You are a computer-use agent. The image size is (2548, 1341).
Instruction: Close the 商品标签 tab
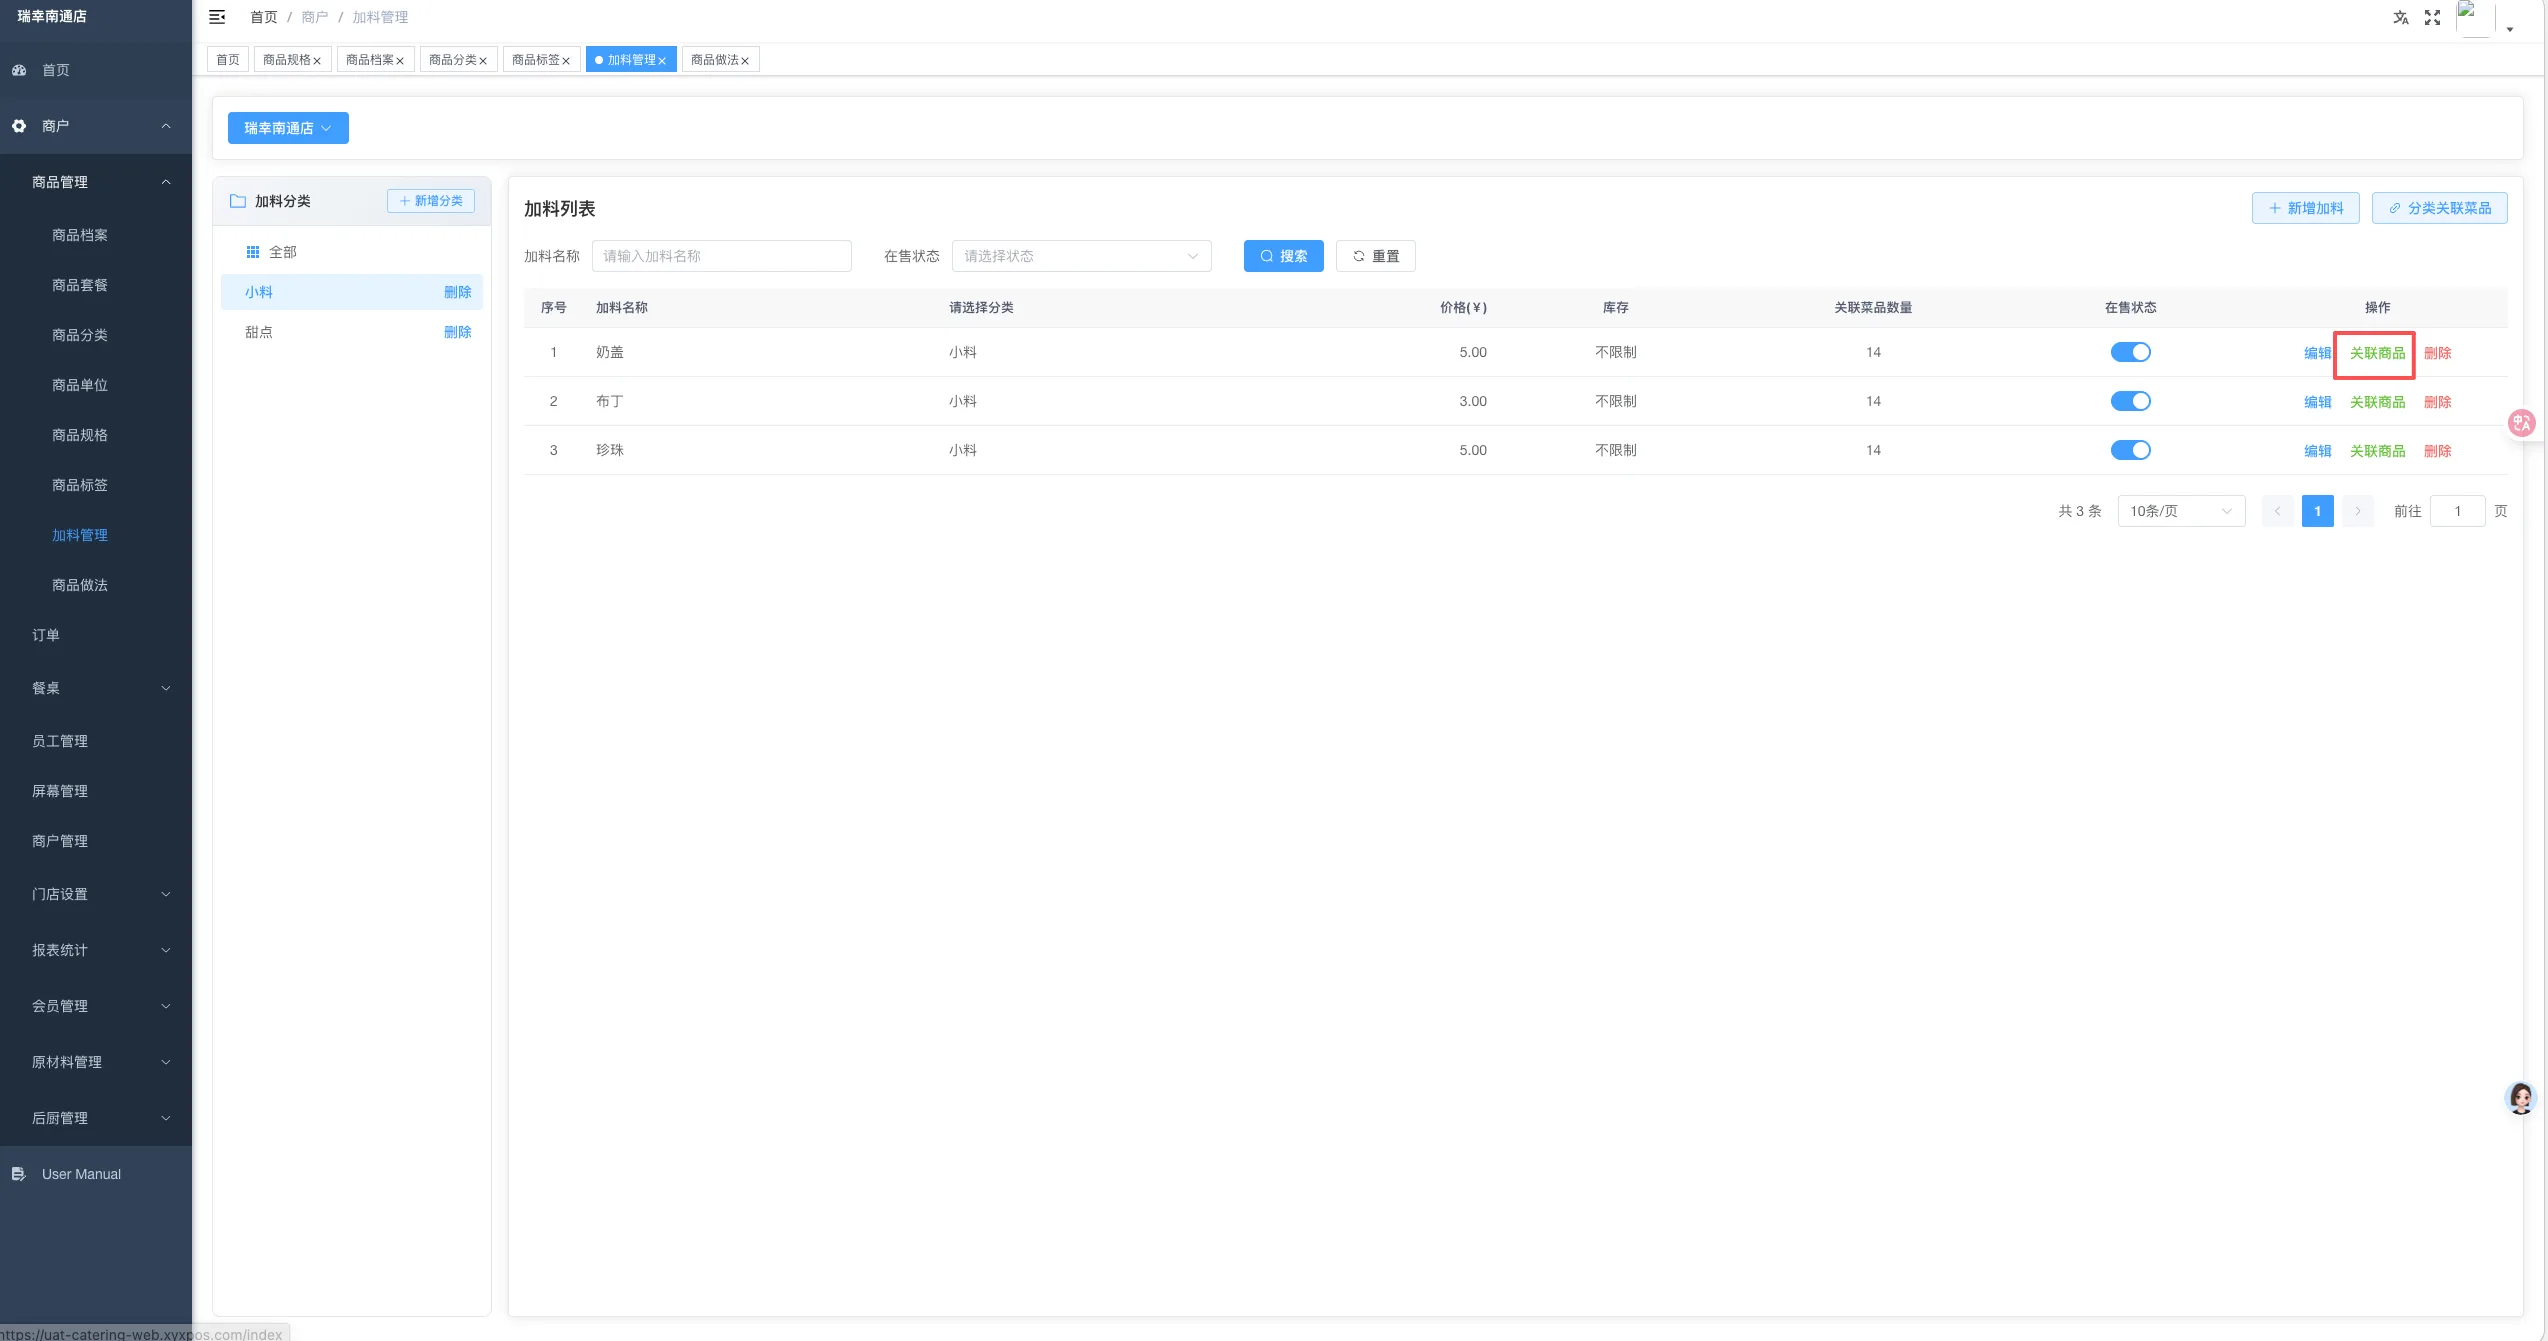(566, 61)
